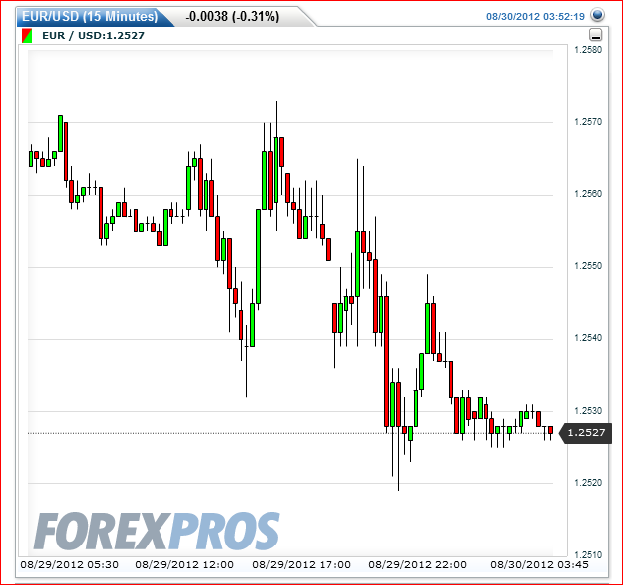Click the 1.2550 price axis label
Screen dimensions: 623x585
point(588,265)
